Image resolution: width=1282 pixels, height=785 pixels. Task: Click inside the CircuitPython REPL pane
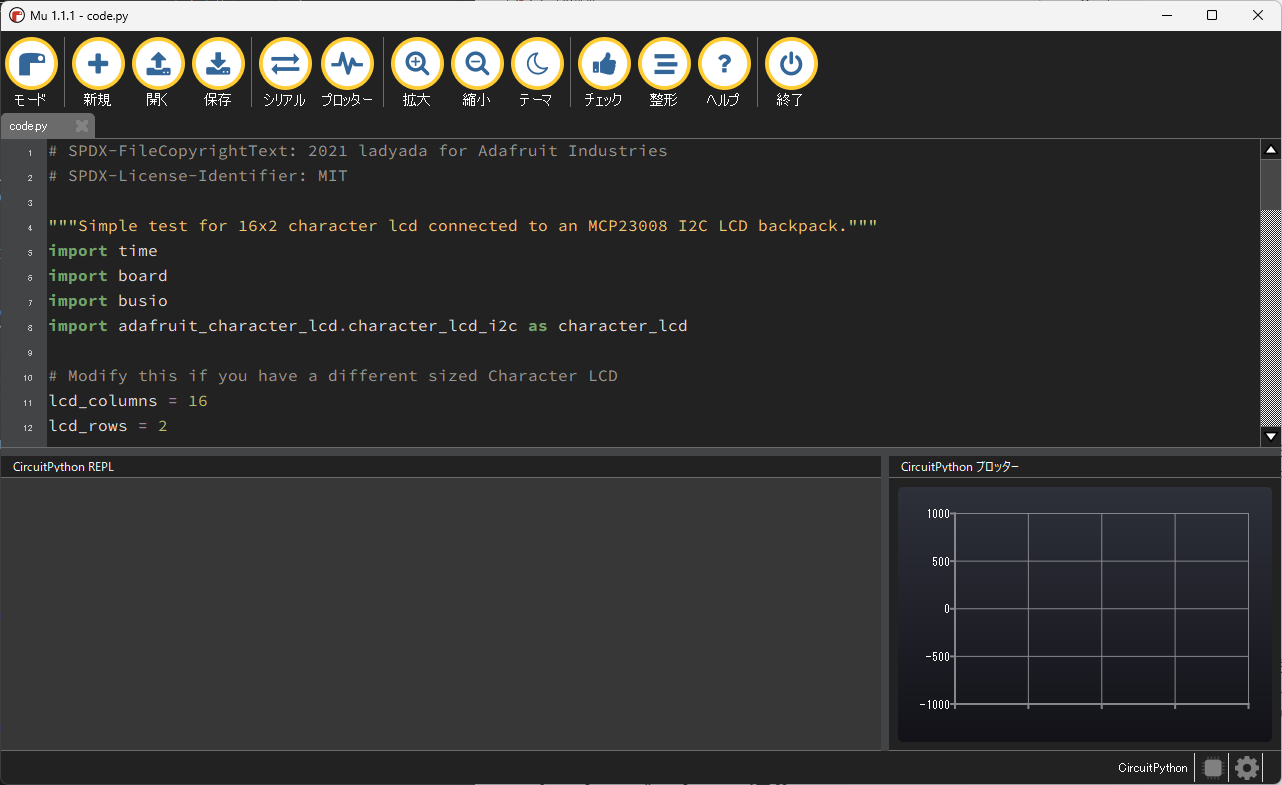pyautogui.click(x=440, y=613)
